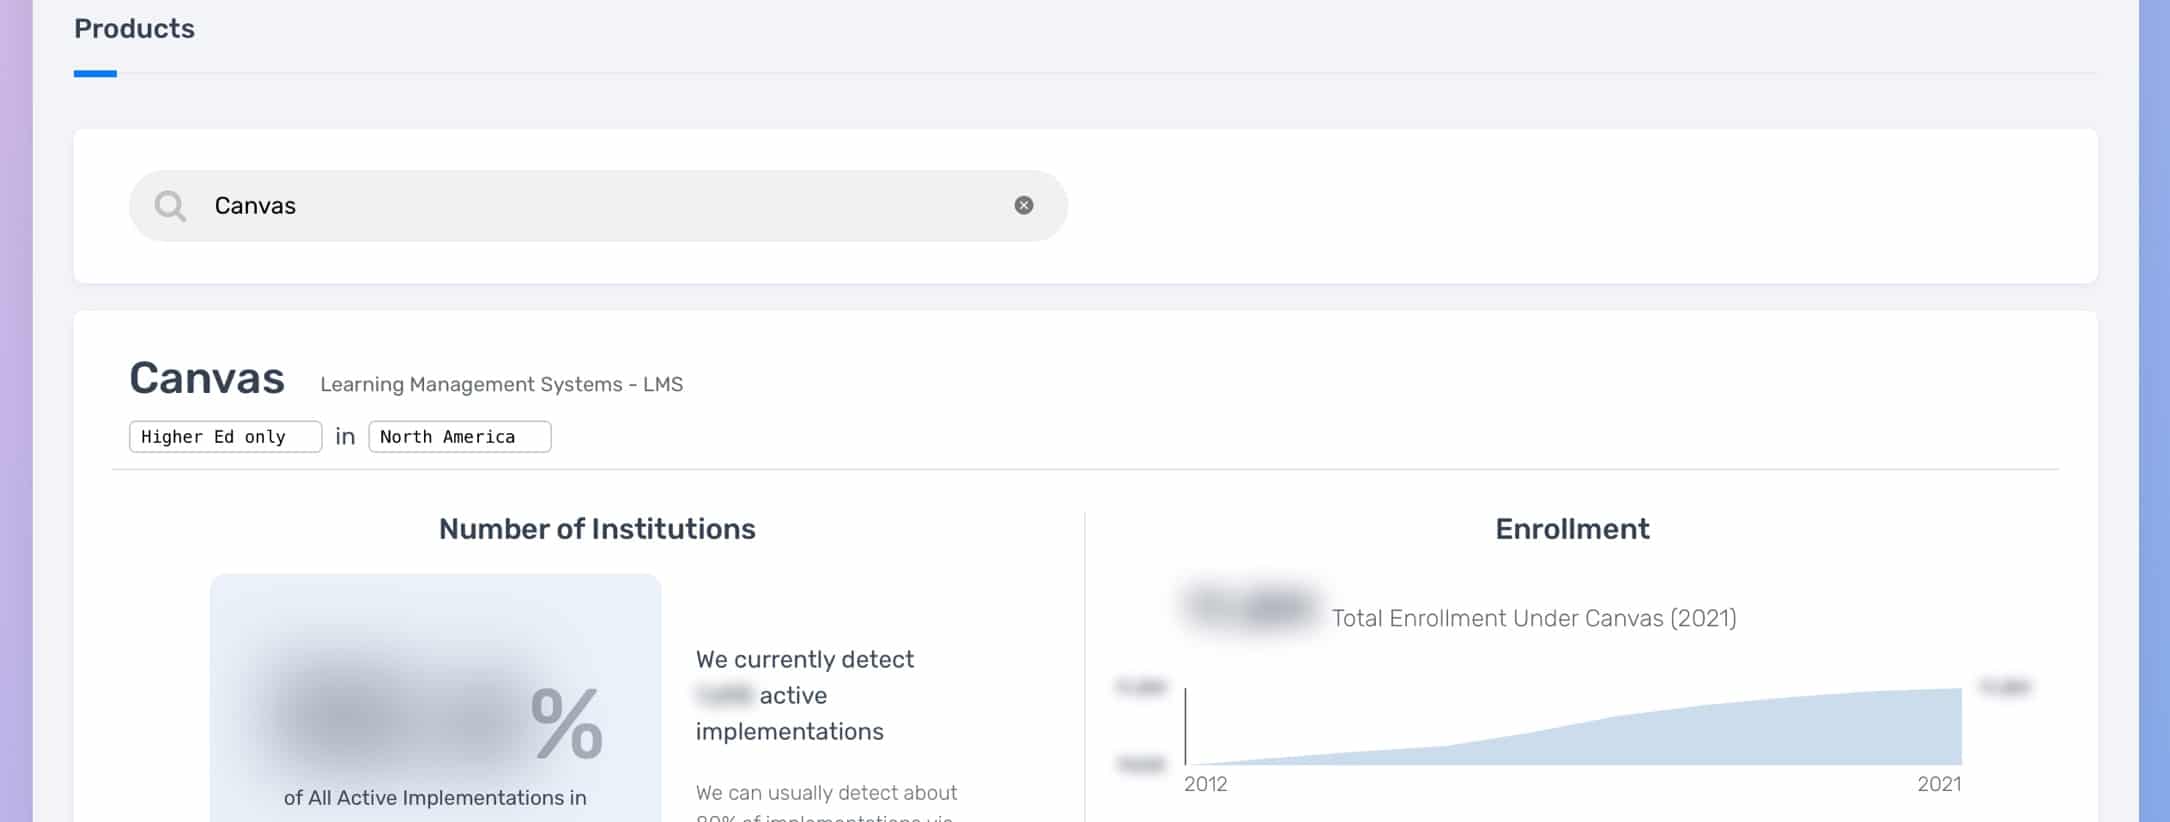Click the shaded enrollment area chart
This screenshot has height=822, width=2170.
click(x=1700, y=735)
